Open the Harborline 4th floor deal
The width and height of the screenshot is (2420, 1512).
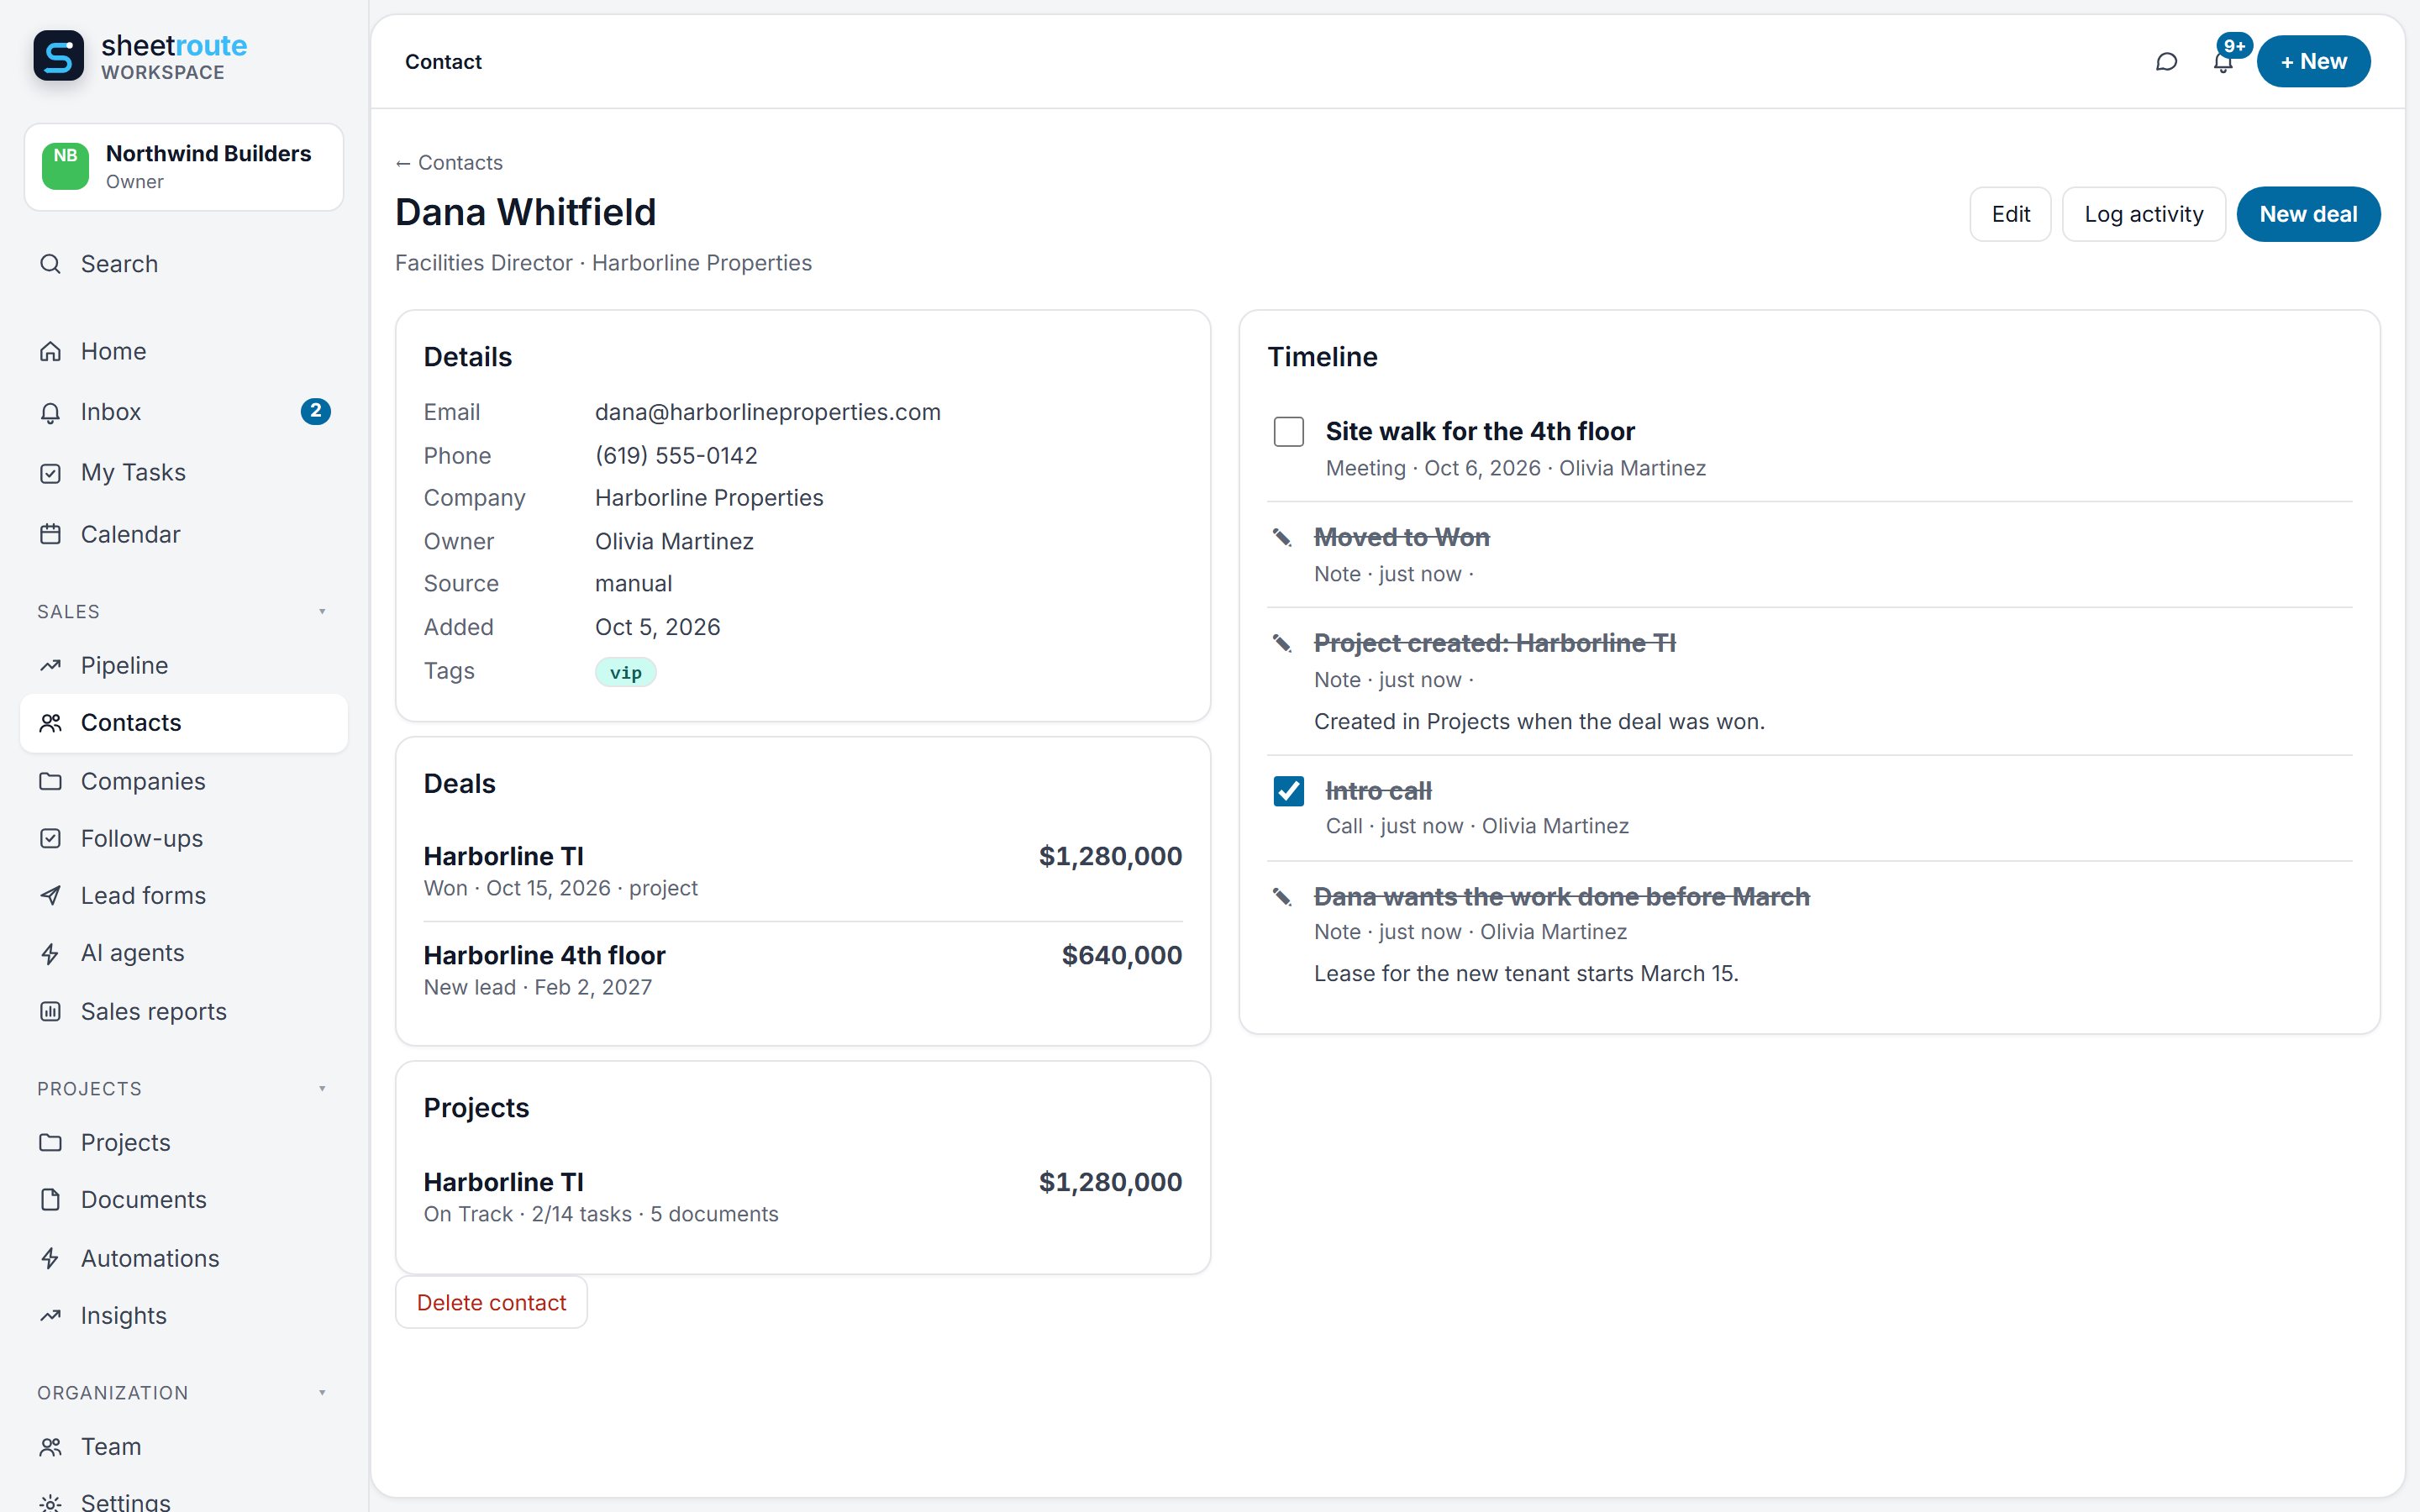[803, 970]
